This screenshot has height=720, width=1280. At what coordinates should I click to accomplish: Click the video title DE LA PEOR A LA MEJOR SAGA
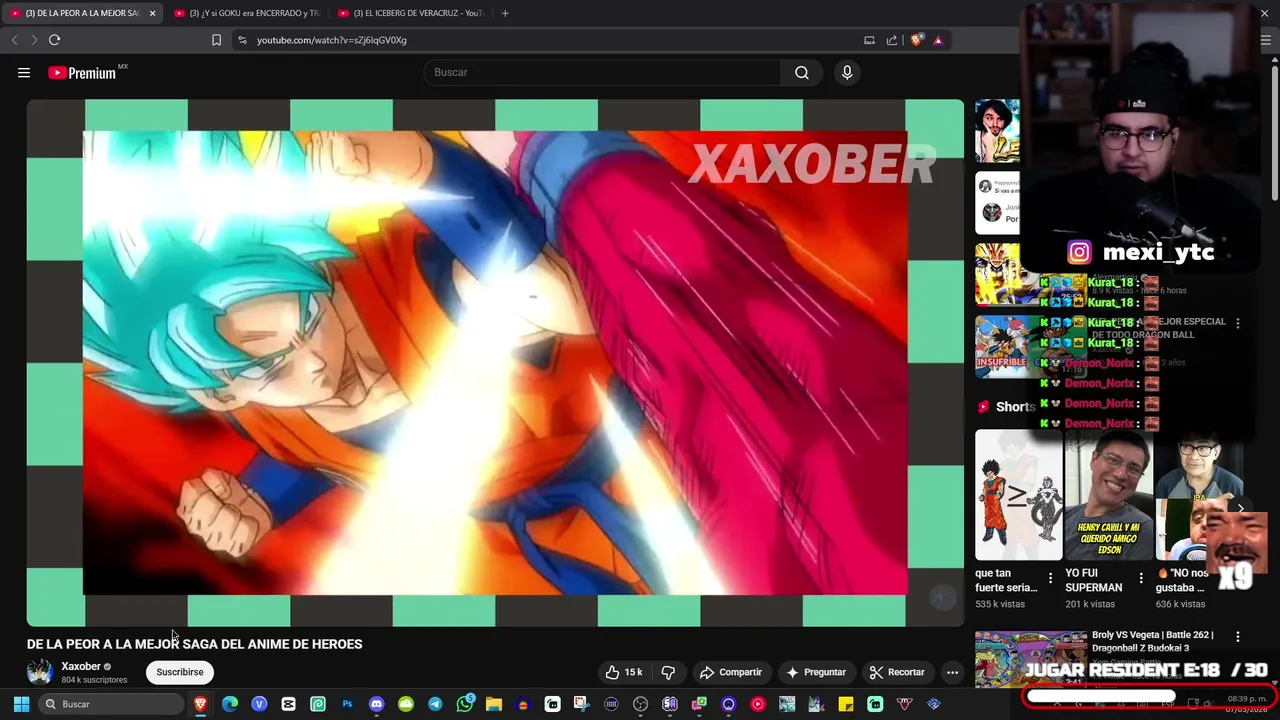[195, 644]
